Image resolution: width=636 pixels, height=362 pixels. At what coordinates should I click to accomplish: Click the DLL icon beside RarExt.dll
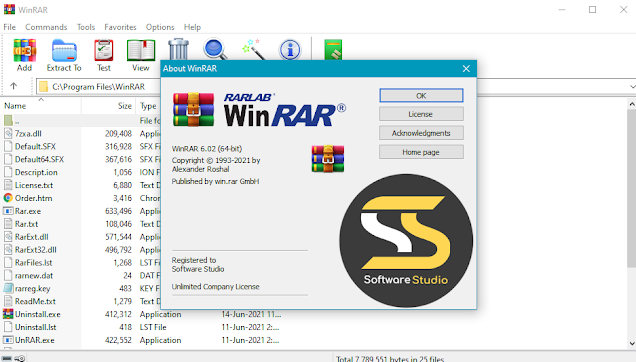(x=8, y=236)
